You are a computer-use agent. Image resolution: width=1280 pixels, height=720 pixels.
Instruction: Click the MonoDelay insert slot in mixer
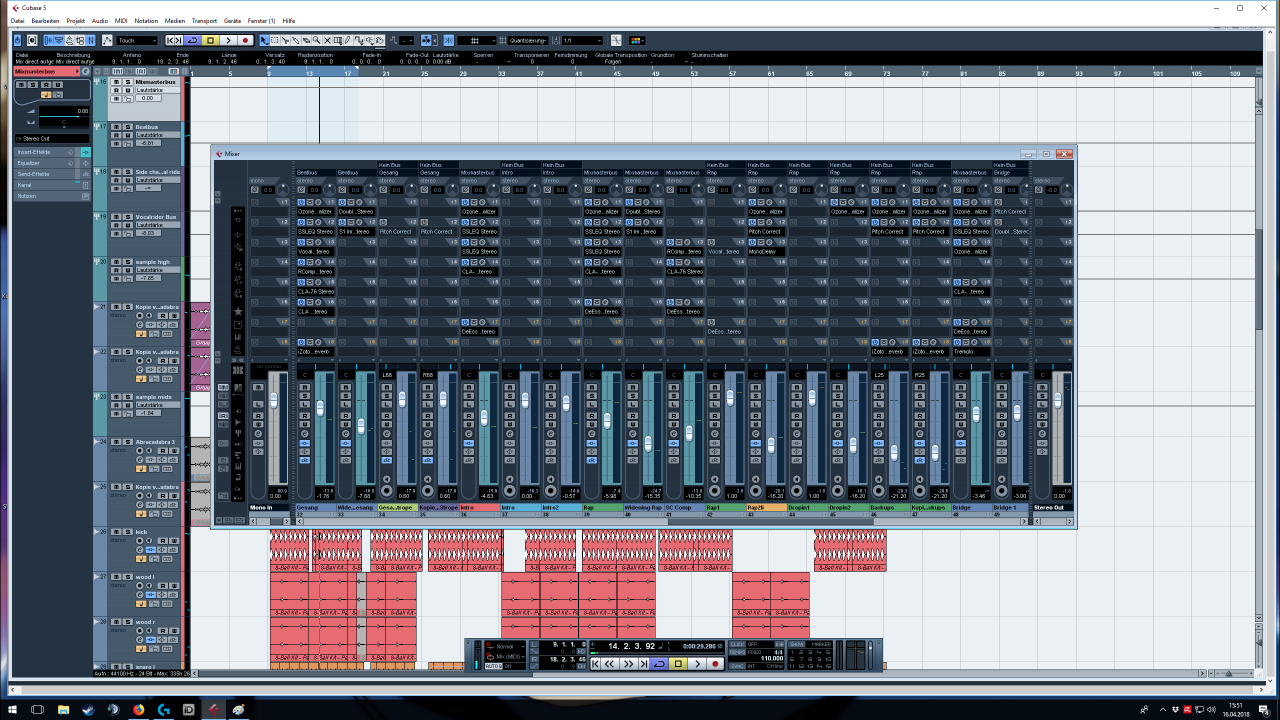click(767, 251)
